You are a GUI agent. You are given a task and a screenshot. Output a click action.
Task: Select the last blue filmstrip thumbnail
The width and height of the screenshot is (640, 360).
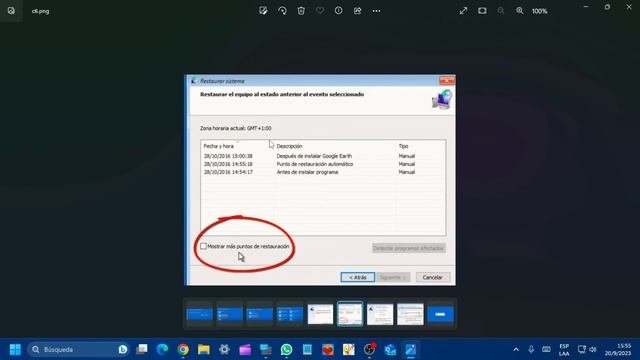point(440,314)
